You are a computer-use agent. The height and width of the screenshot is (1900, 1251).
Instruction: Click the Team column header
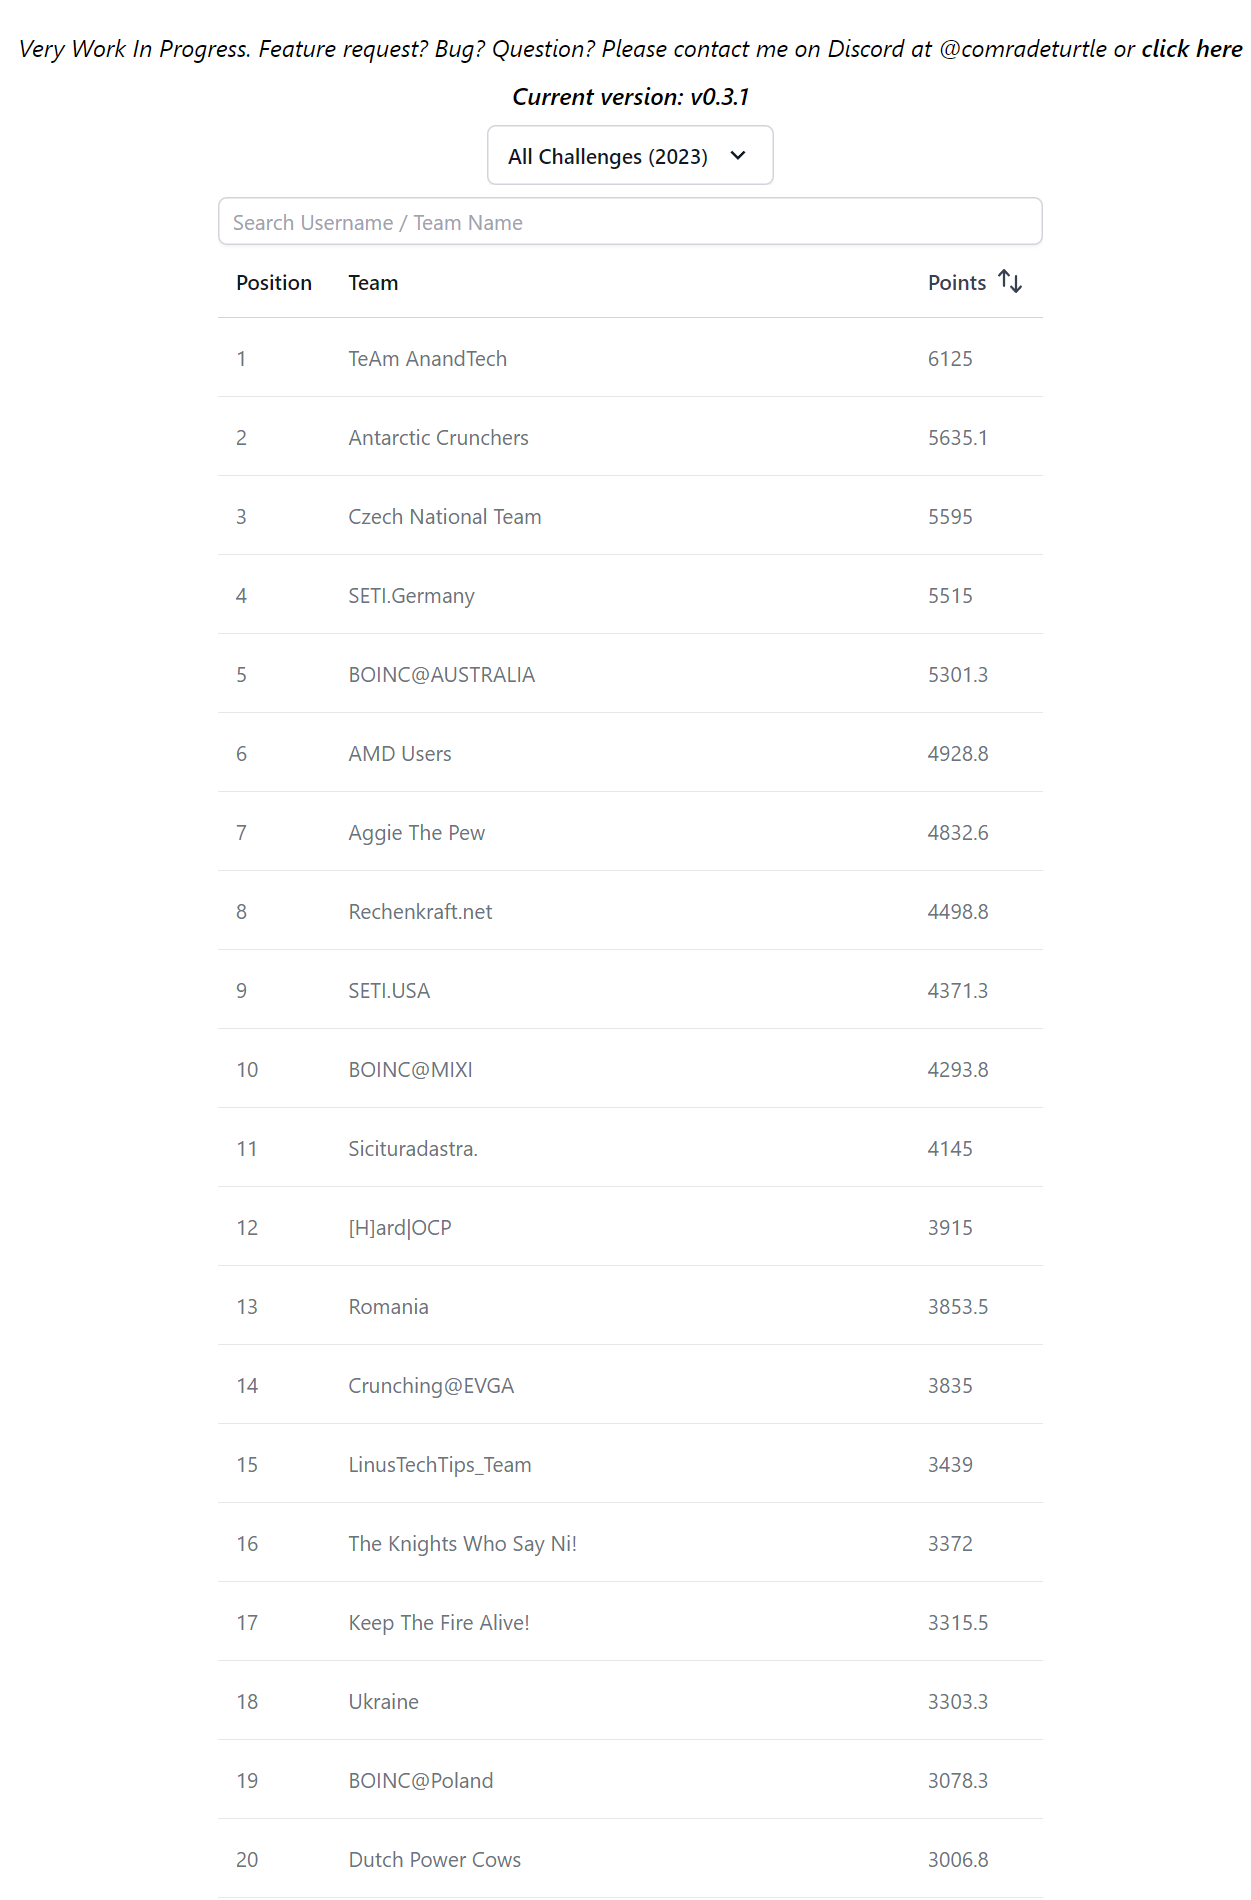[373, 283]
